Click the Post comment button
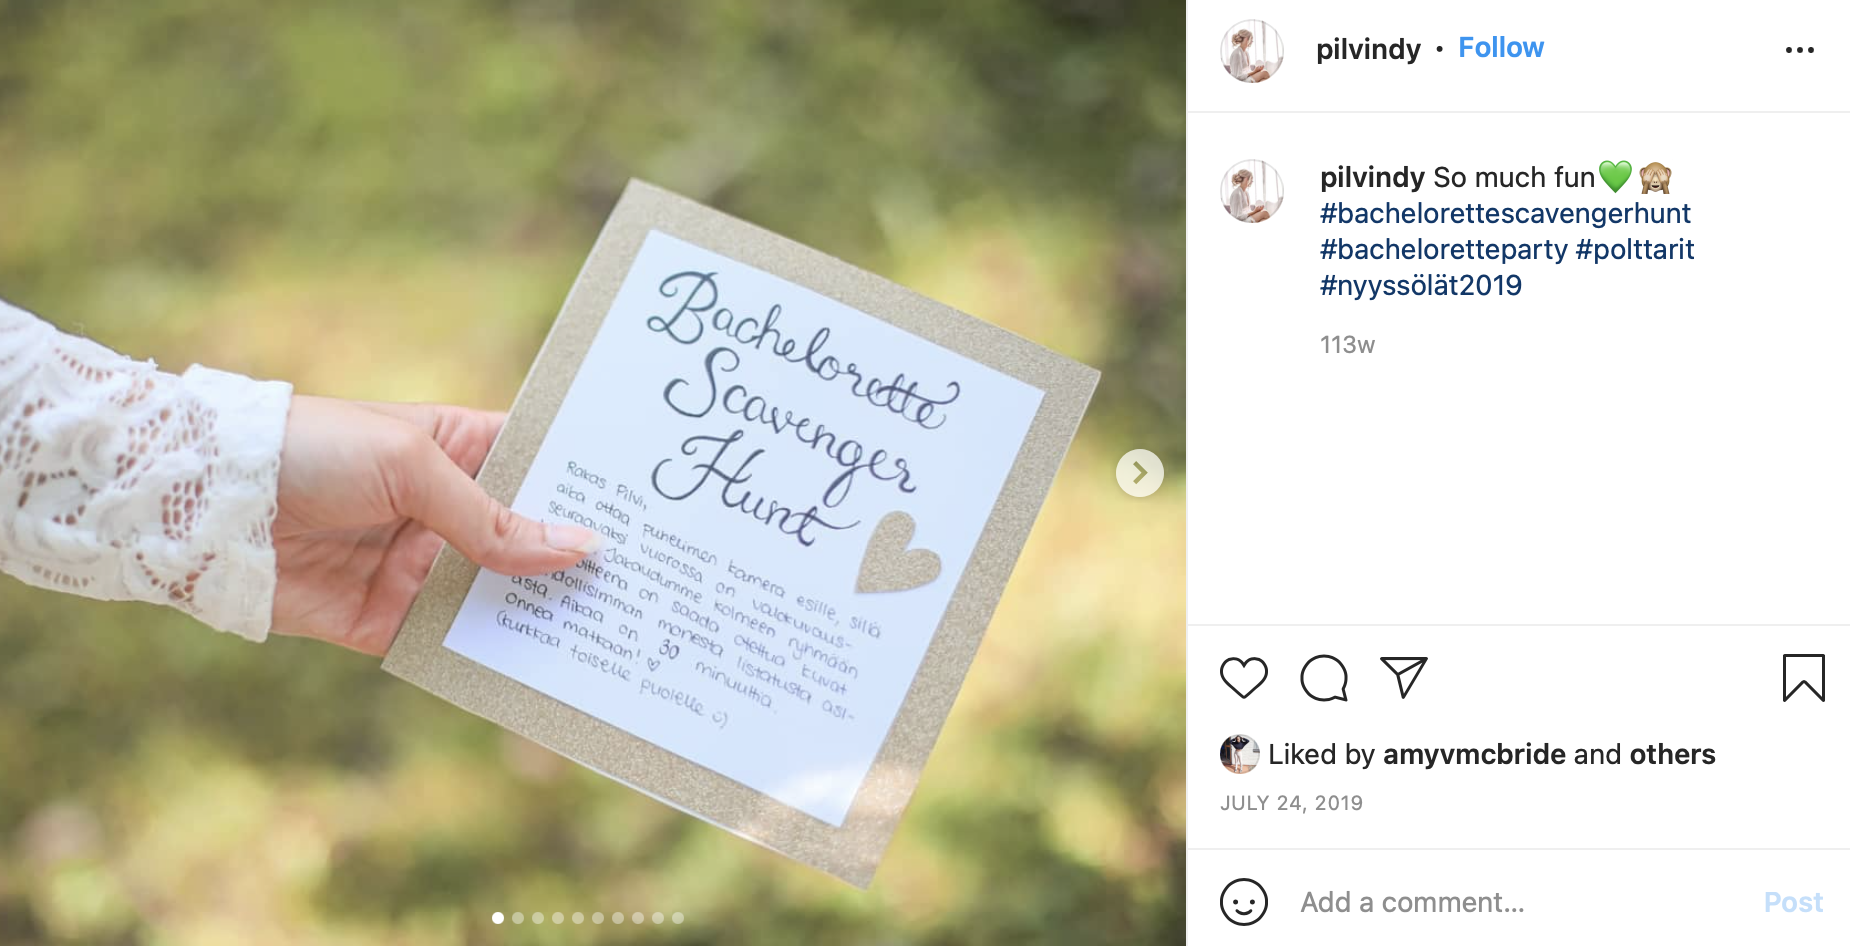The width and height of the screenshot is (1850, 946). point(1793,902)
